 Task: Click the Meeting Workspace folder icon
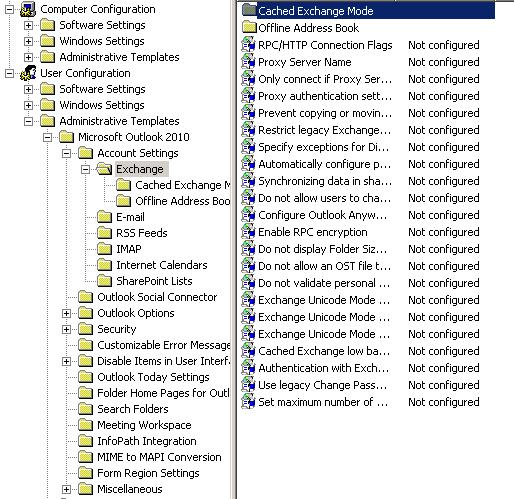coord(85,425)
